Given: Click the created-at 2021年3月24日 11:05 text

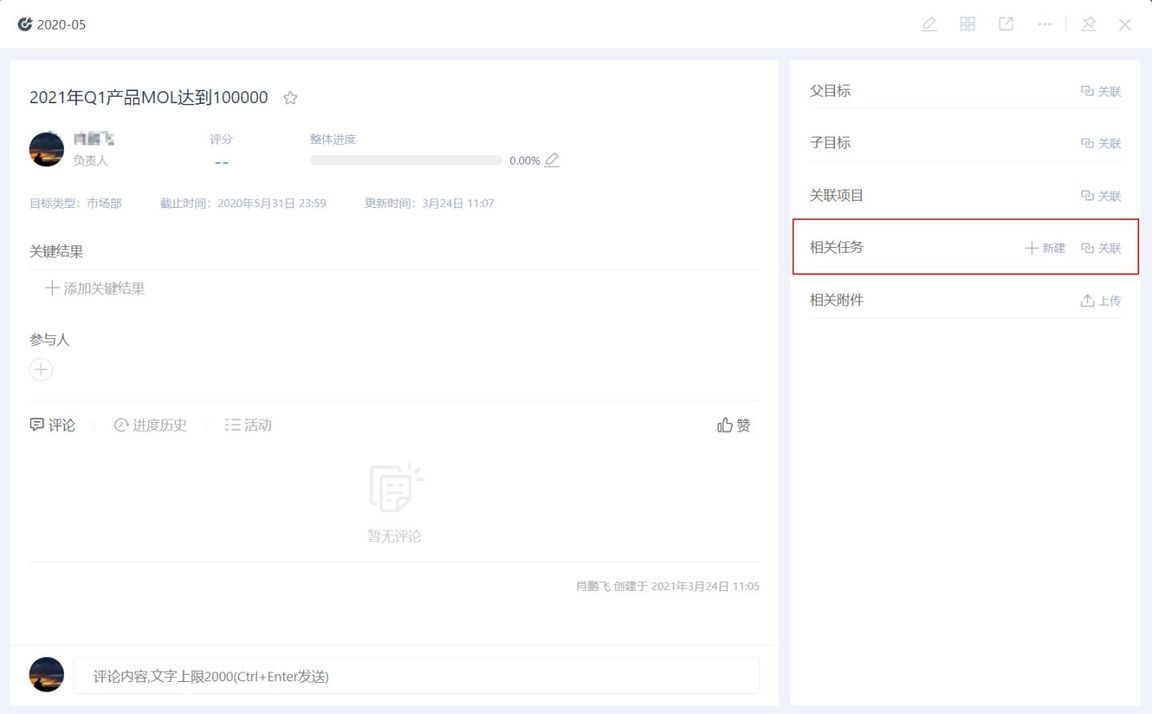Looking at the screenshot, I should [705, 586].
